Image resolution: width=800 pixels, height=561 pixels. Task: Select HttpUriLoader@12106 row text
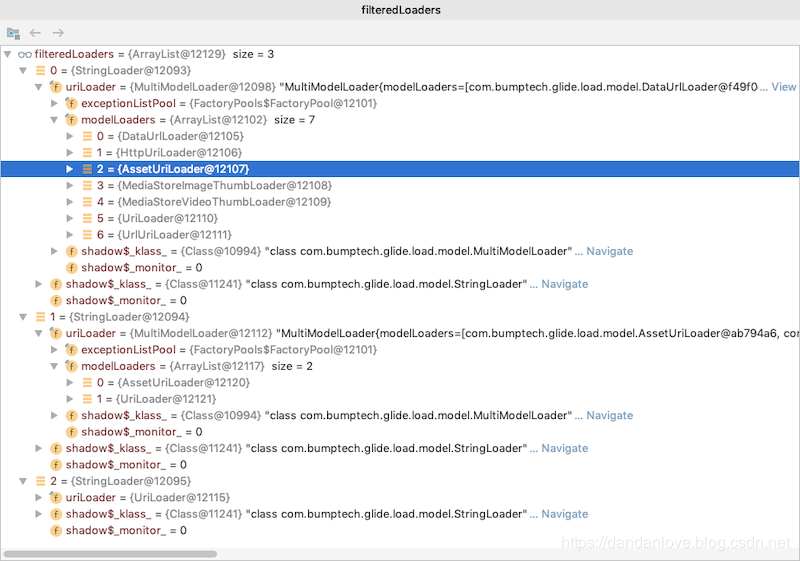coord(169,152)
